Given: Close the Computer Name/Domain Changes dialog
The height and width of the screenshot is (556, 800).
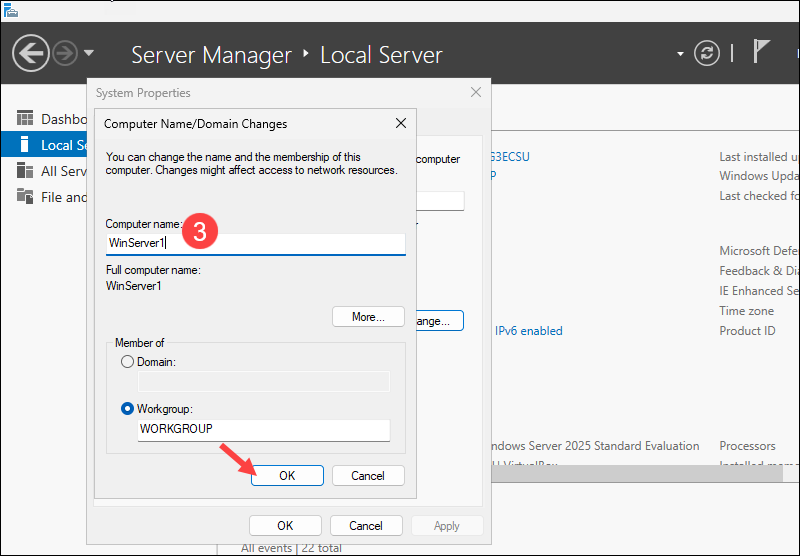Looking at the screenshot, I should click(401, 124).
